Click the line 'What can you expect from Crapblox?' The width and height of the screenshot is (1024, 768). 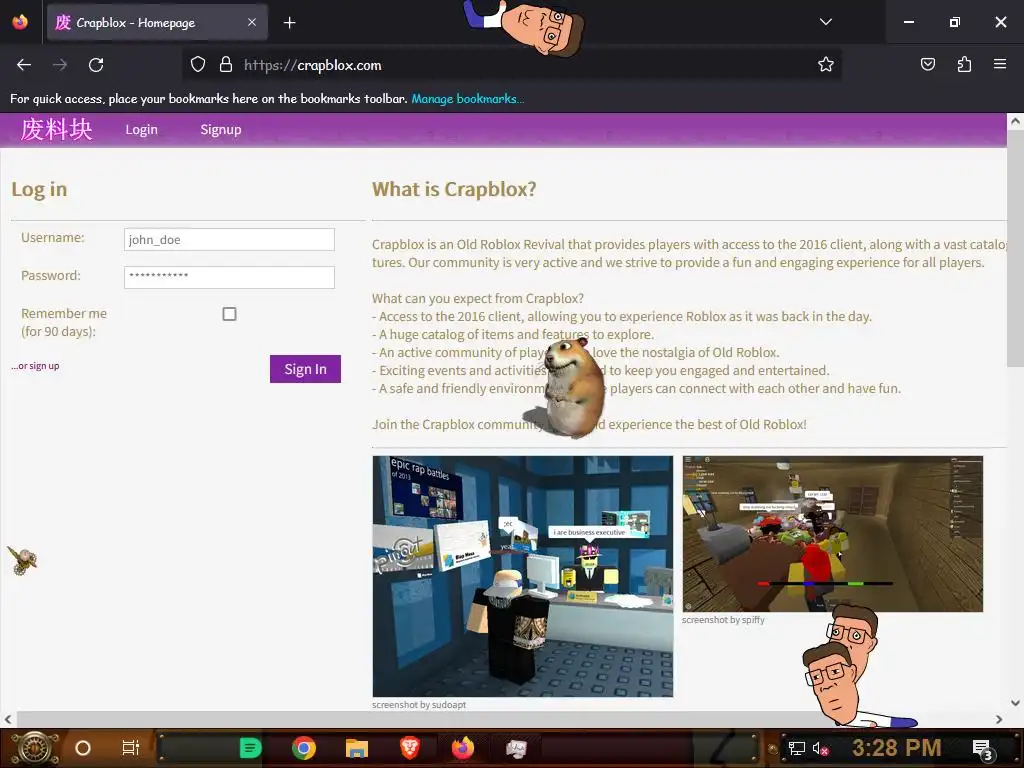(477, 298)
